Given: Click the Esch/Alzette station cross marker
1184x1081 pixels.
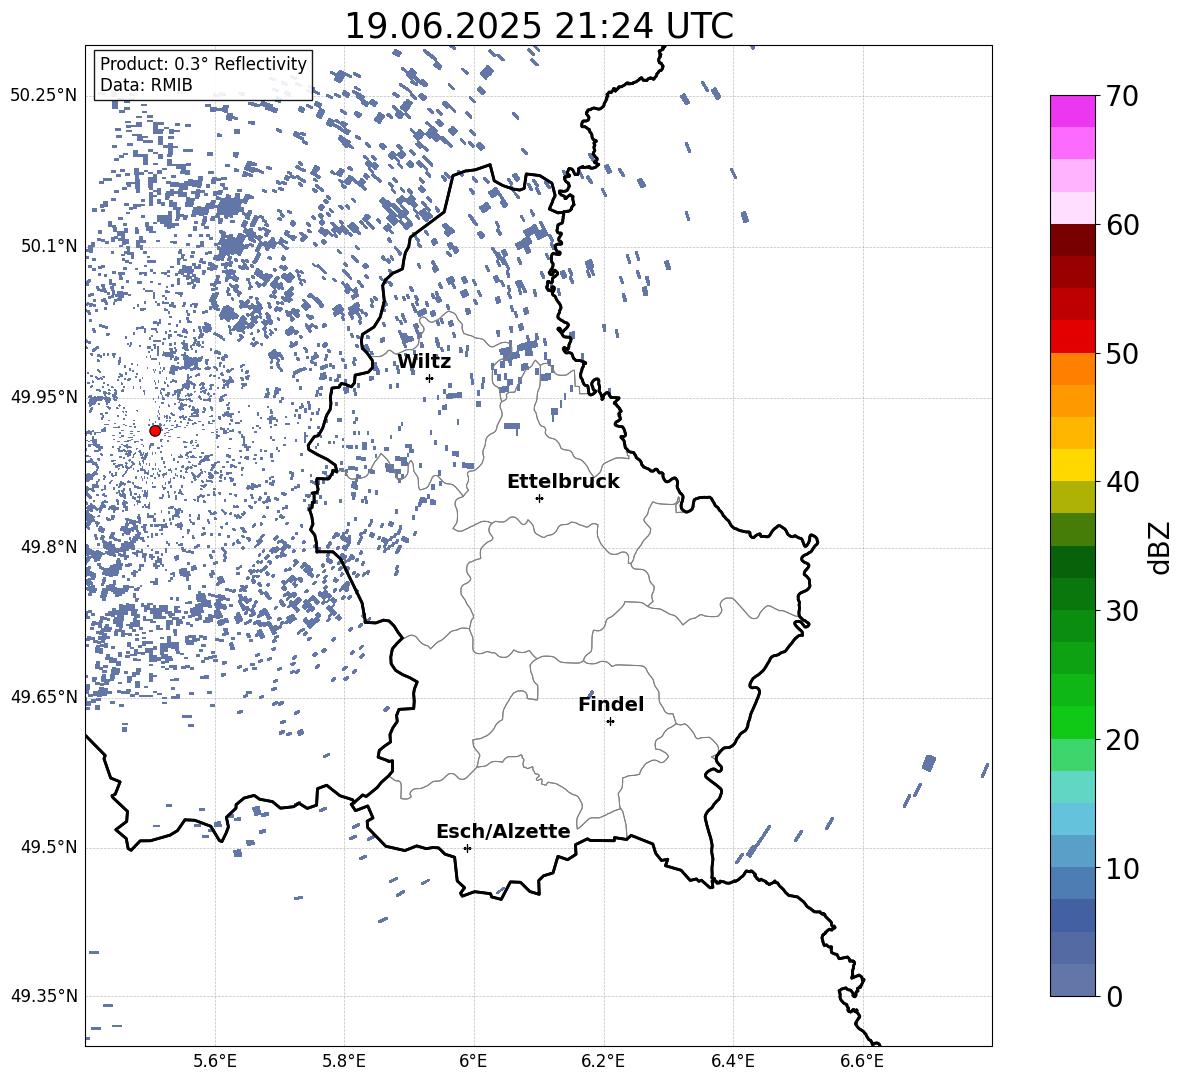Looking at the screenshot, I should [467, 848].
